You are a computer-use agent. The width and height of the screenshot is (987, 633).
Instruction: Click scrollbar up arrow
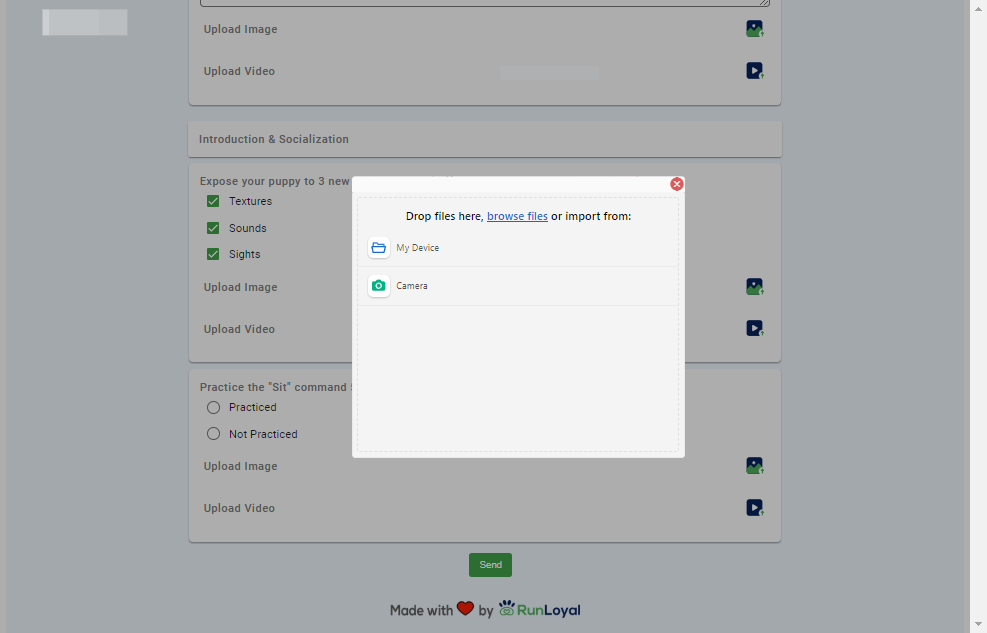(978, 8)
